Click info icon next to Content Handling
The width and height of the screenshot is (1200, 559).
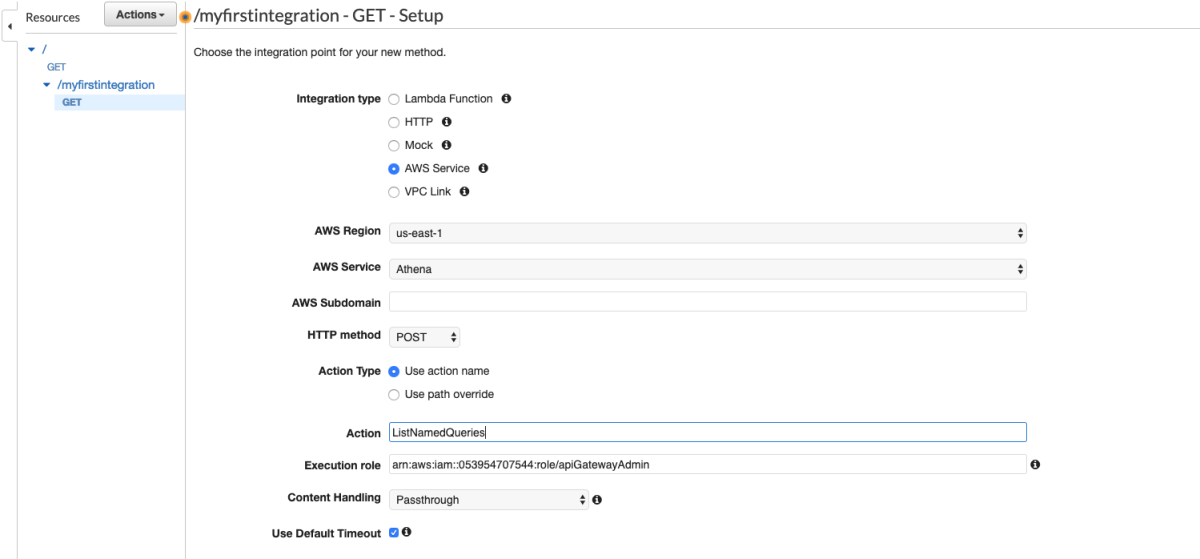(x=597, y=499)
